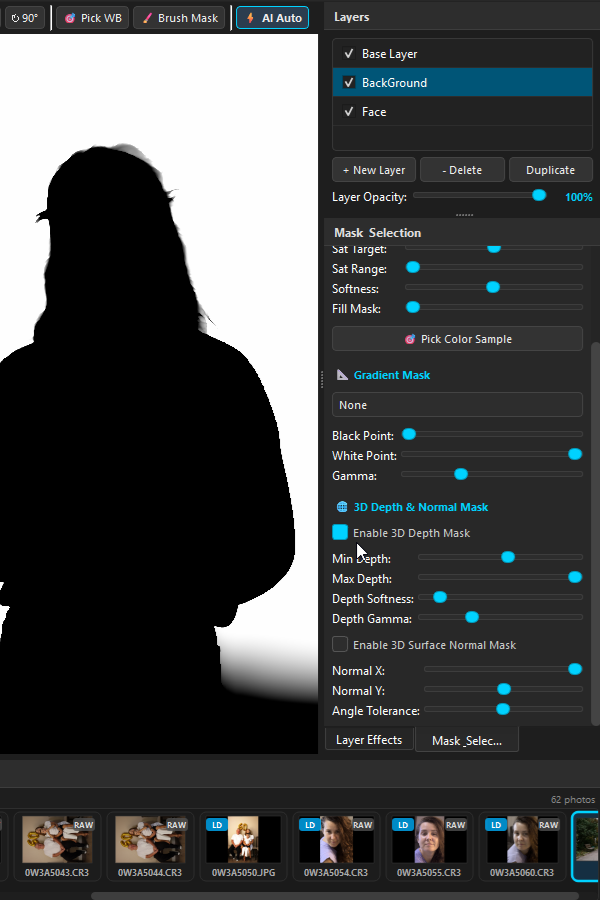Click the Max Depth slider handle

[x=575, y=577]
